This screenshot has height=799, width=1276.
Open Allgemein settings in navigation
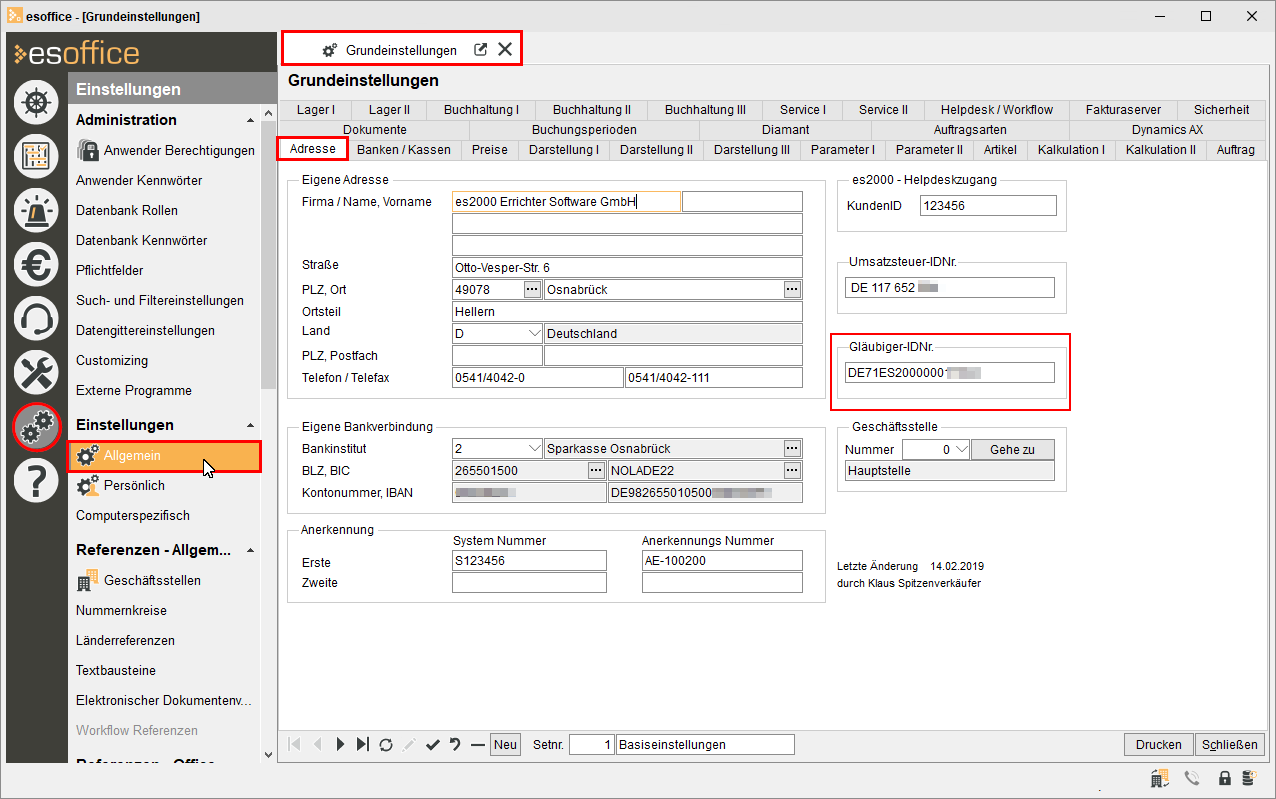pos(165,456)
